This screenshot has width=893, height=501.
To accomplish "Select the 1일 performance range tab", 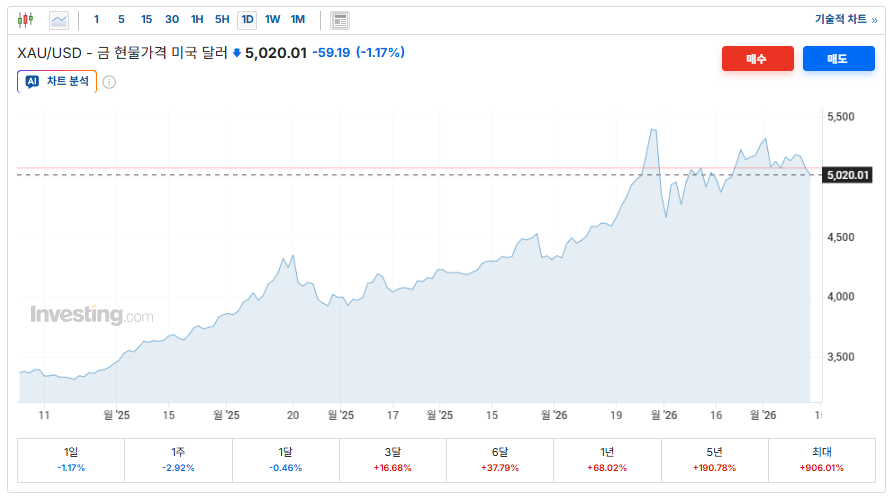I will coord(71,459).
